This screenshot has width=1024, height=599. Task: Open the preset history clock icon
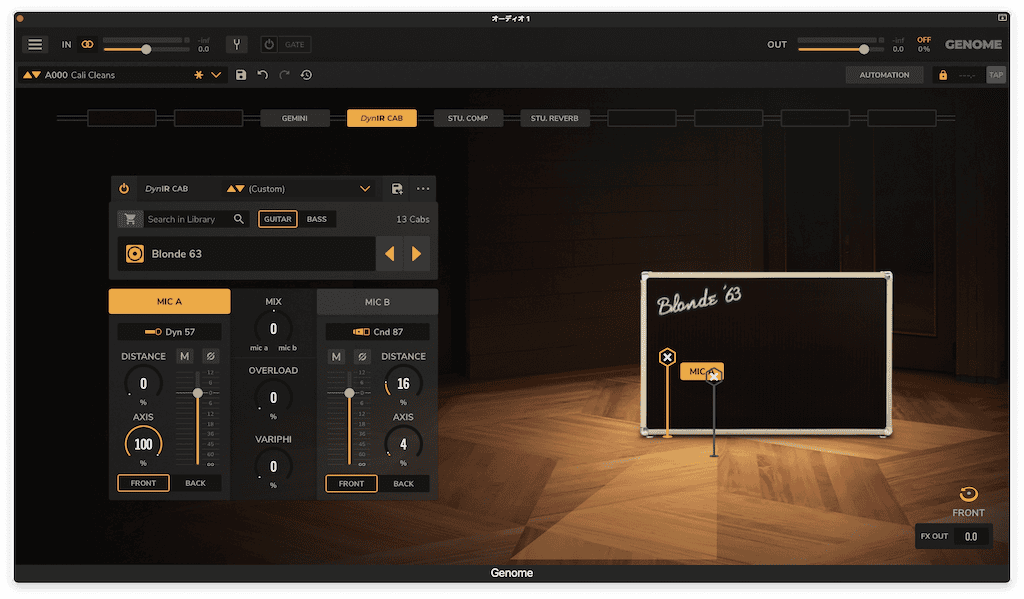[306, 75]
